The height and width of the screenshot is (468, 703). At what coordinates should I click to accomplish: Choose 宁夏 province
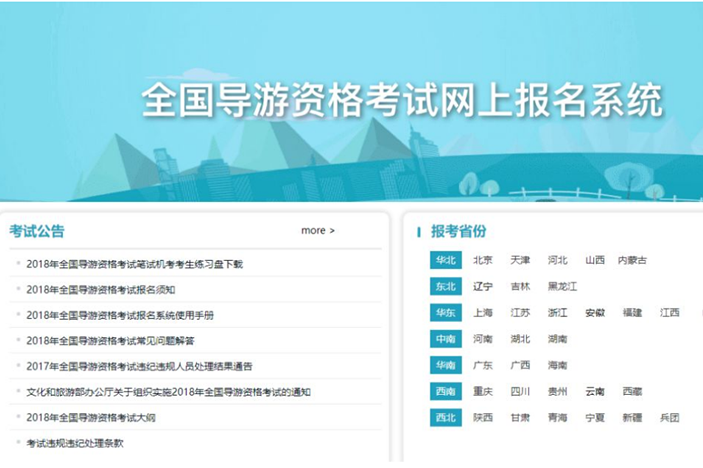tap(595, 417)
